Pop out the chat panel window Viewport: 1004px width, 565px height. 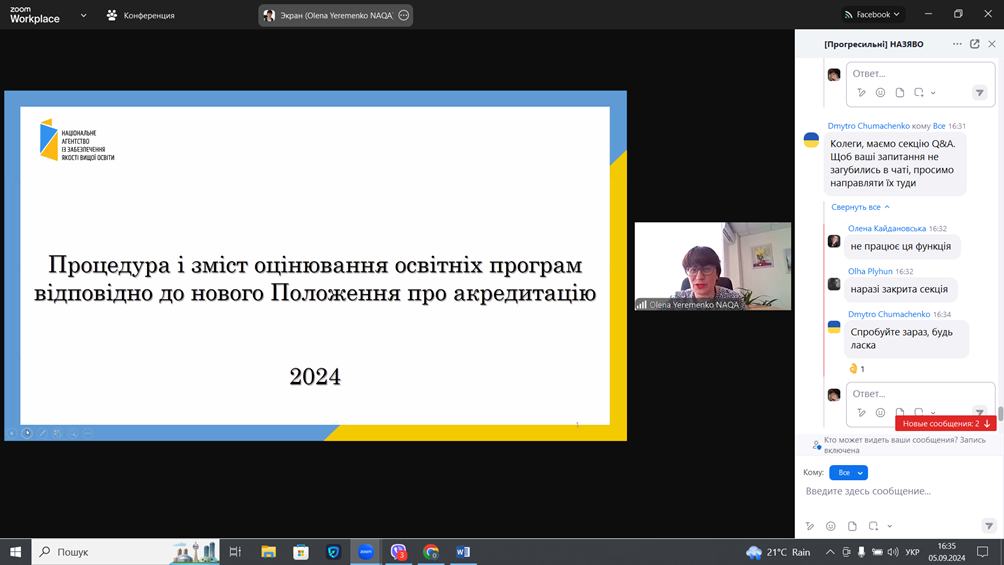pyautogui.click(x=975, y=44)
